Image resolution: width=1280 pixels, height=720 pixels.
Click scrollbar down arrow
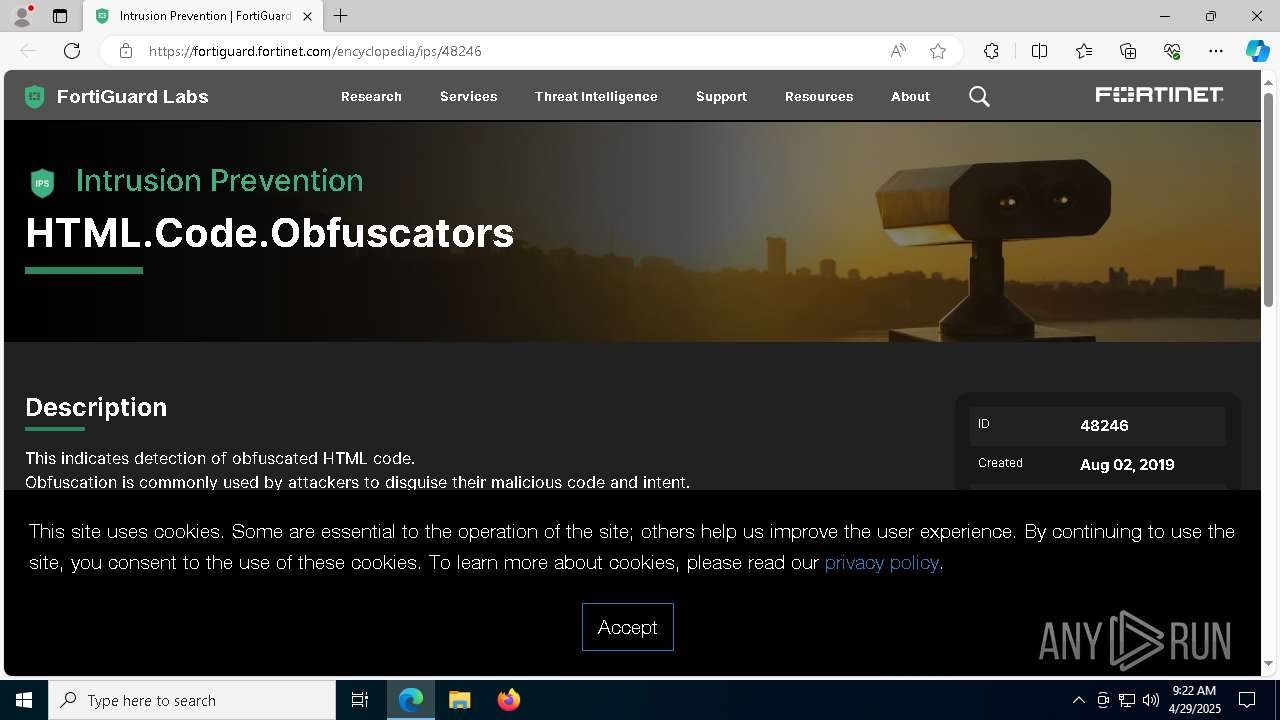(x=1269, y=663)
